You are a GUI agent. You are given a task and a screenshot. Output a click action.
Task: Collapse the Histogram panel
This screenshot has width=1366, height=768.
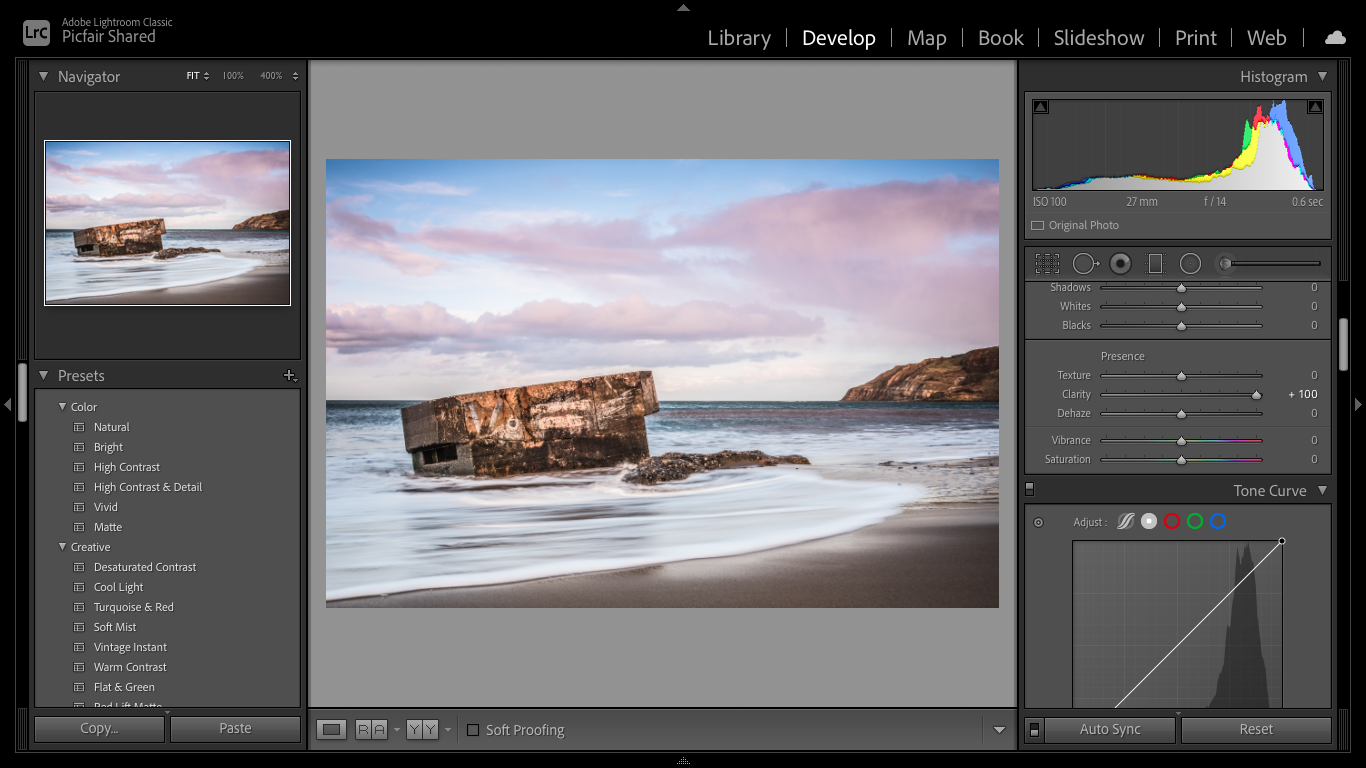(1322, 76)
